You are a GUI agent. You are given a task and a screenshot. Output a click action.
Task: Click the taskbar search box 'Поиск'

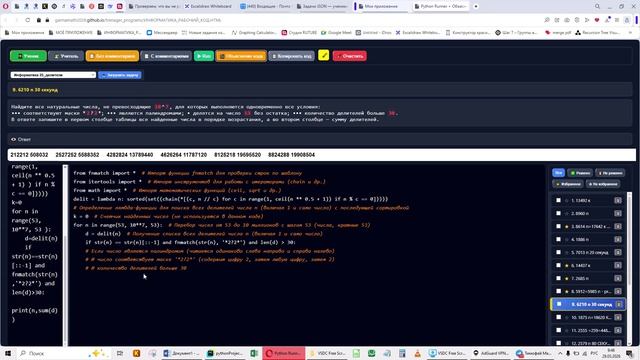(x=53, y=353)
